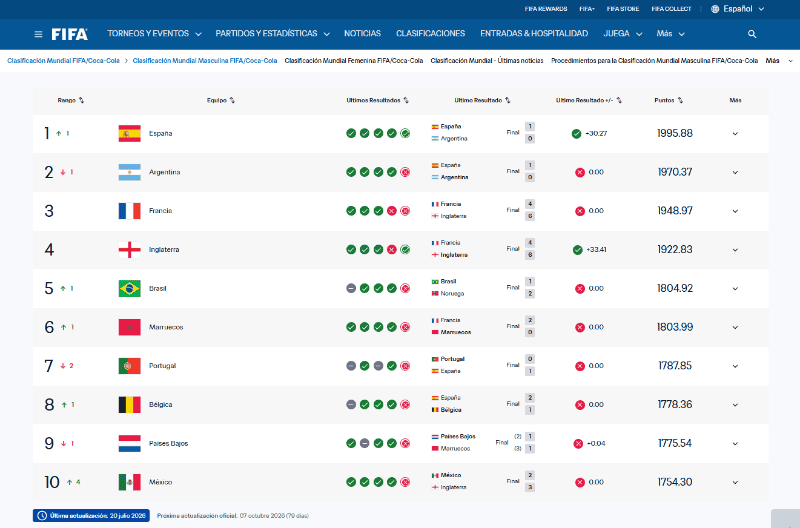The height and width of the screenshot is (528, 800).
Task: Sort by Equipo column arrows icon
Action: [232, 100]
